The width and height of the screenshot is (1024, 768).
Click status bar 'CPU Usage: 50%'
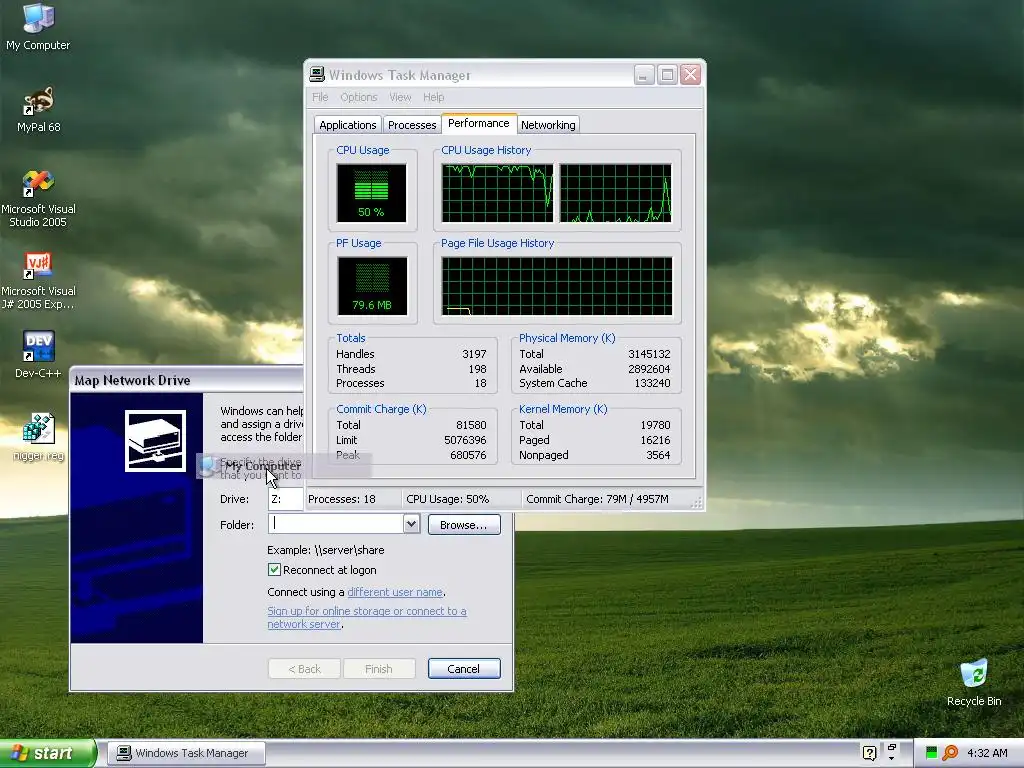pos(447,499)
